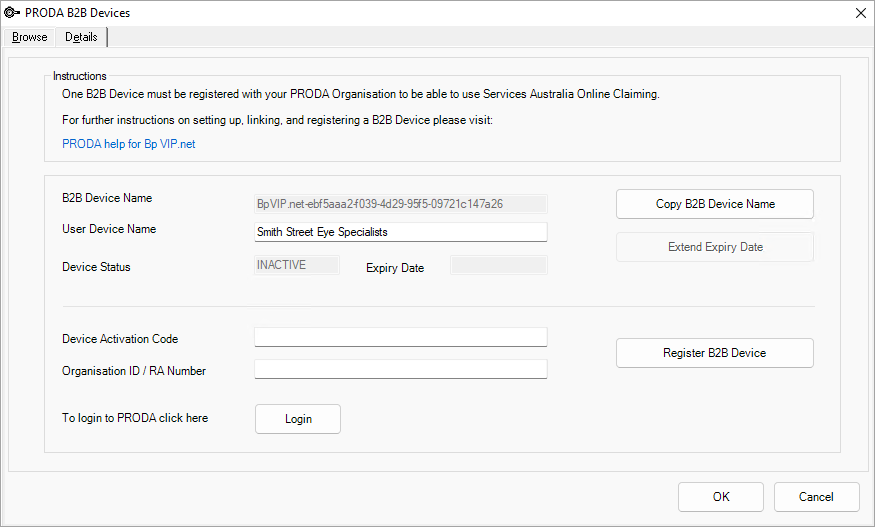The height and width of the screenshot is (527, 875).
Task: Click the 'B2B Device Name' label
Action: coord(107,198)
